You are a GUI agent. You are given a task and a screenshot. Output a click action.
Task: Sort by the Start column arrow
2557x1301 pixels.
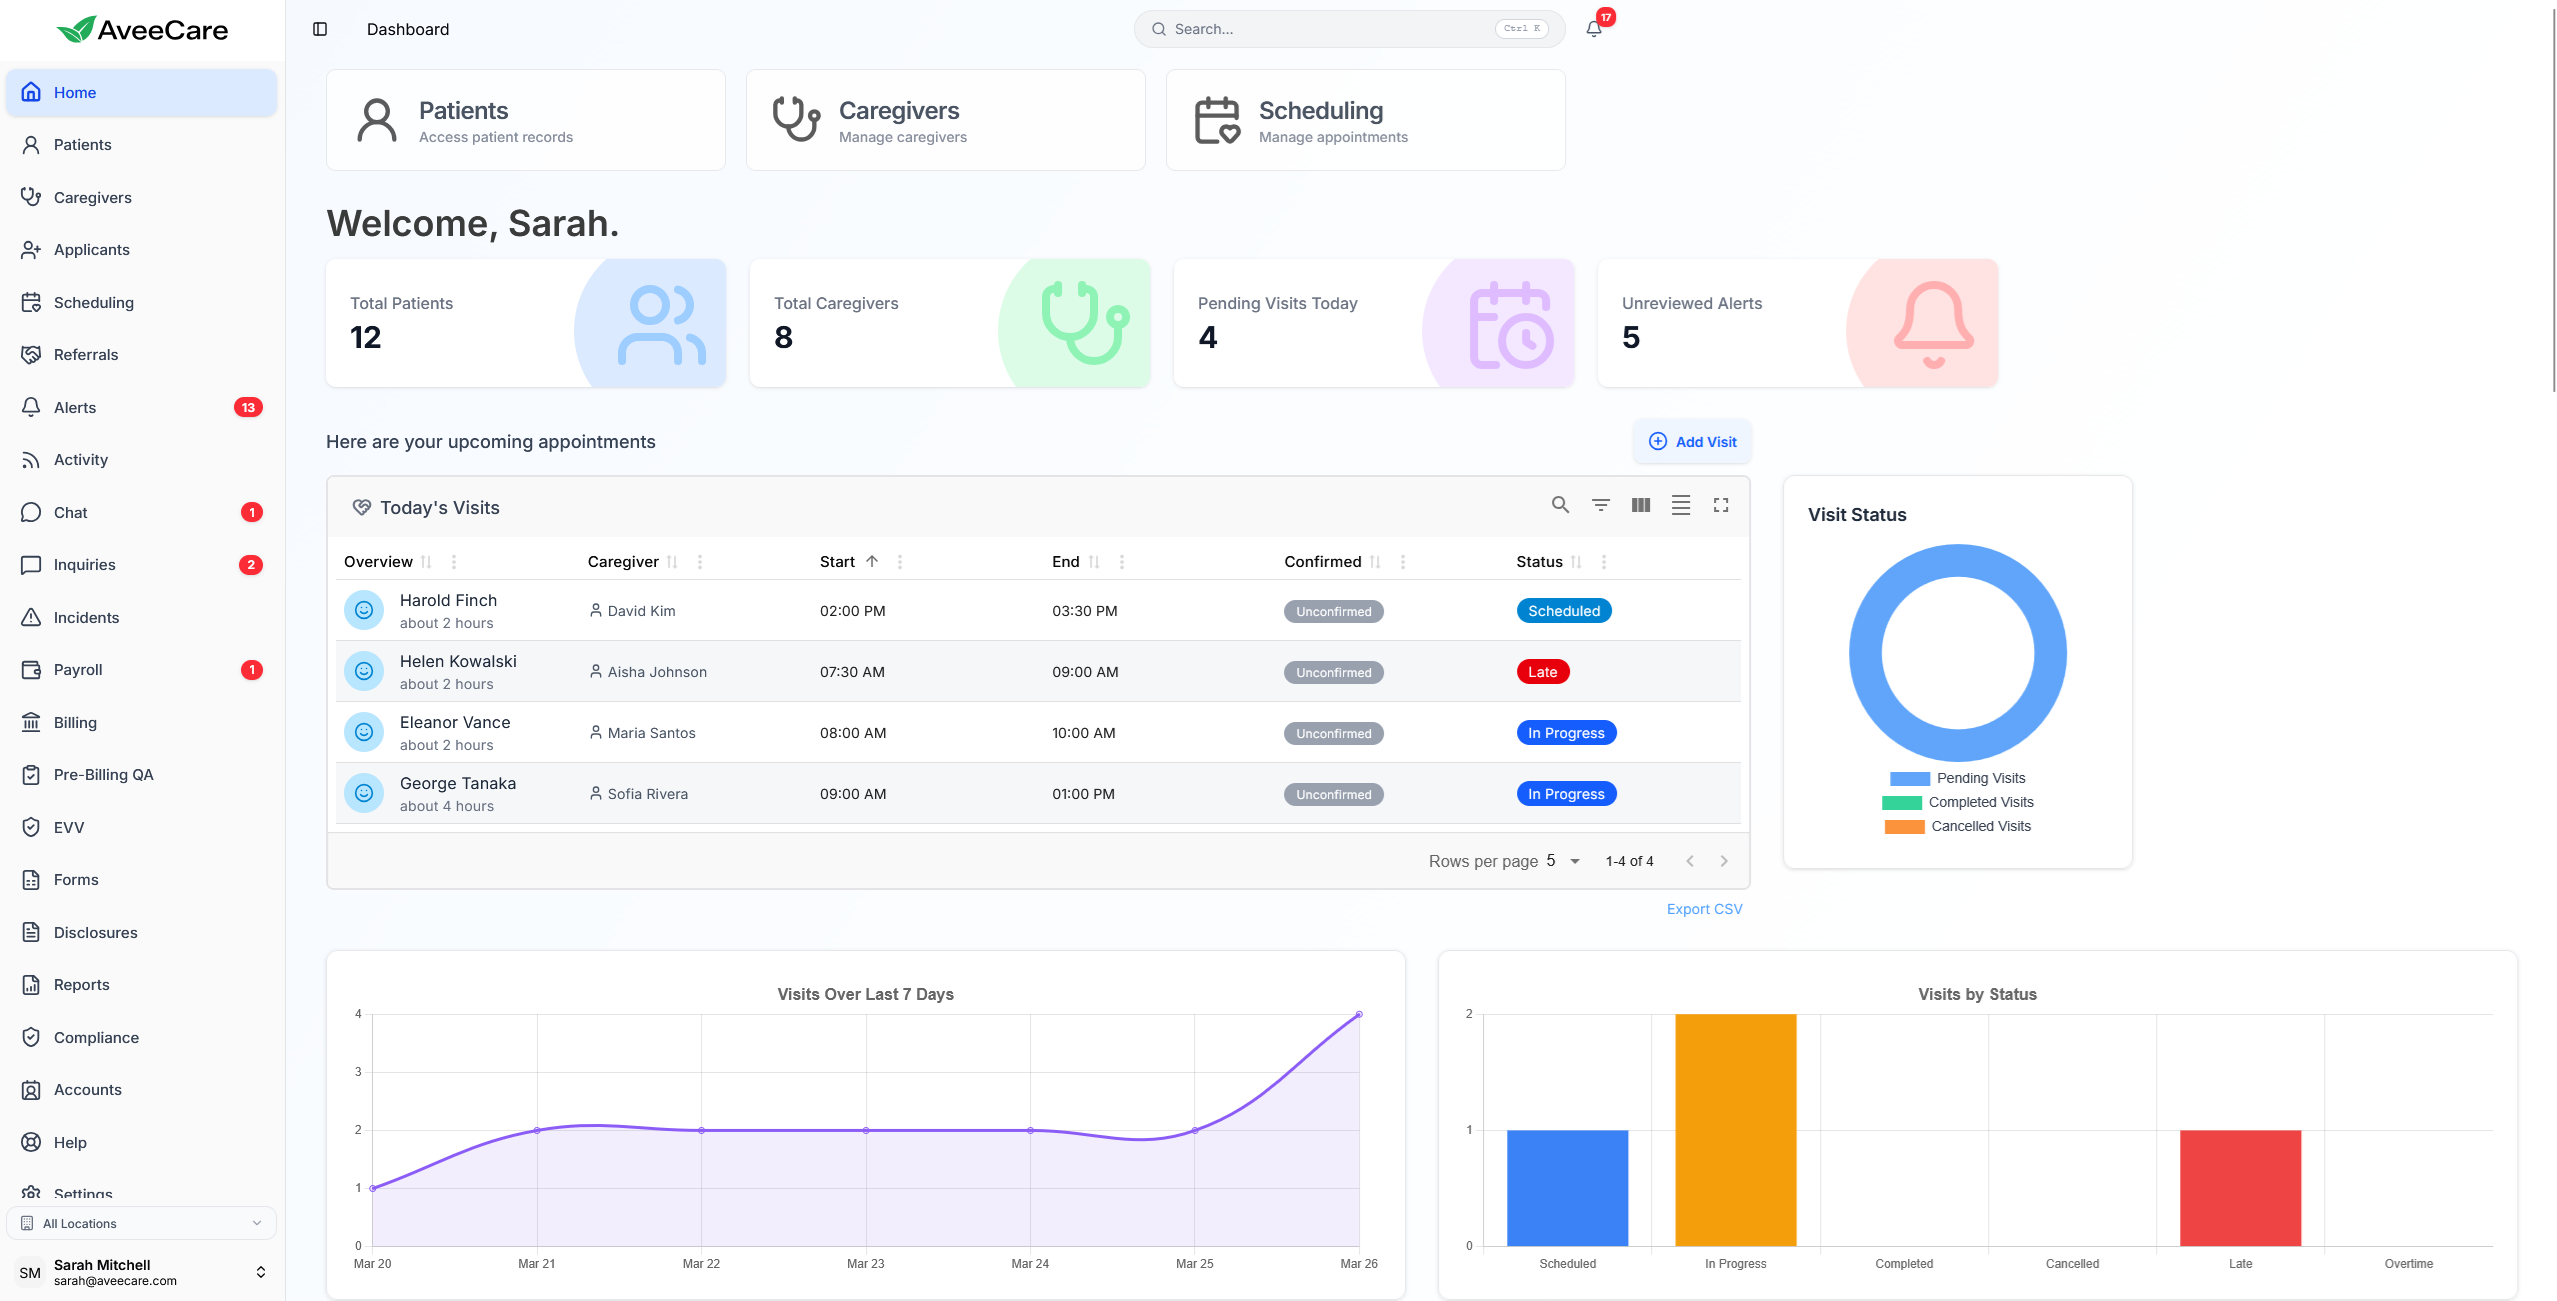(x=872, y=561)
